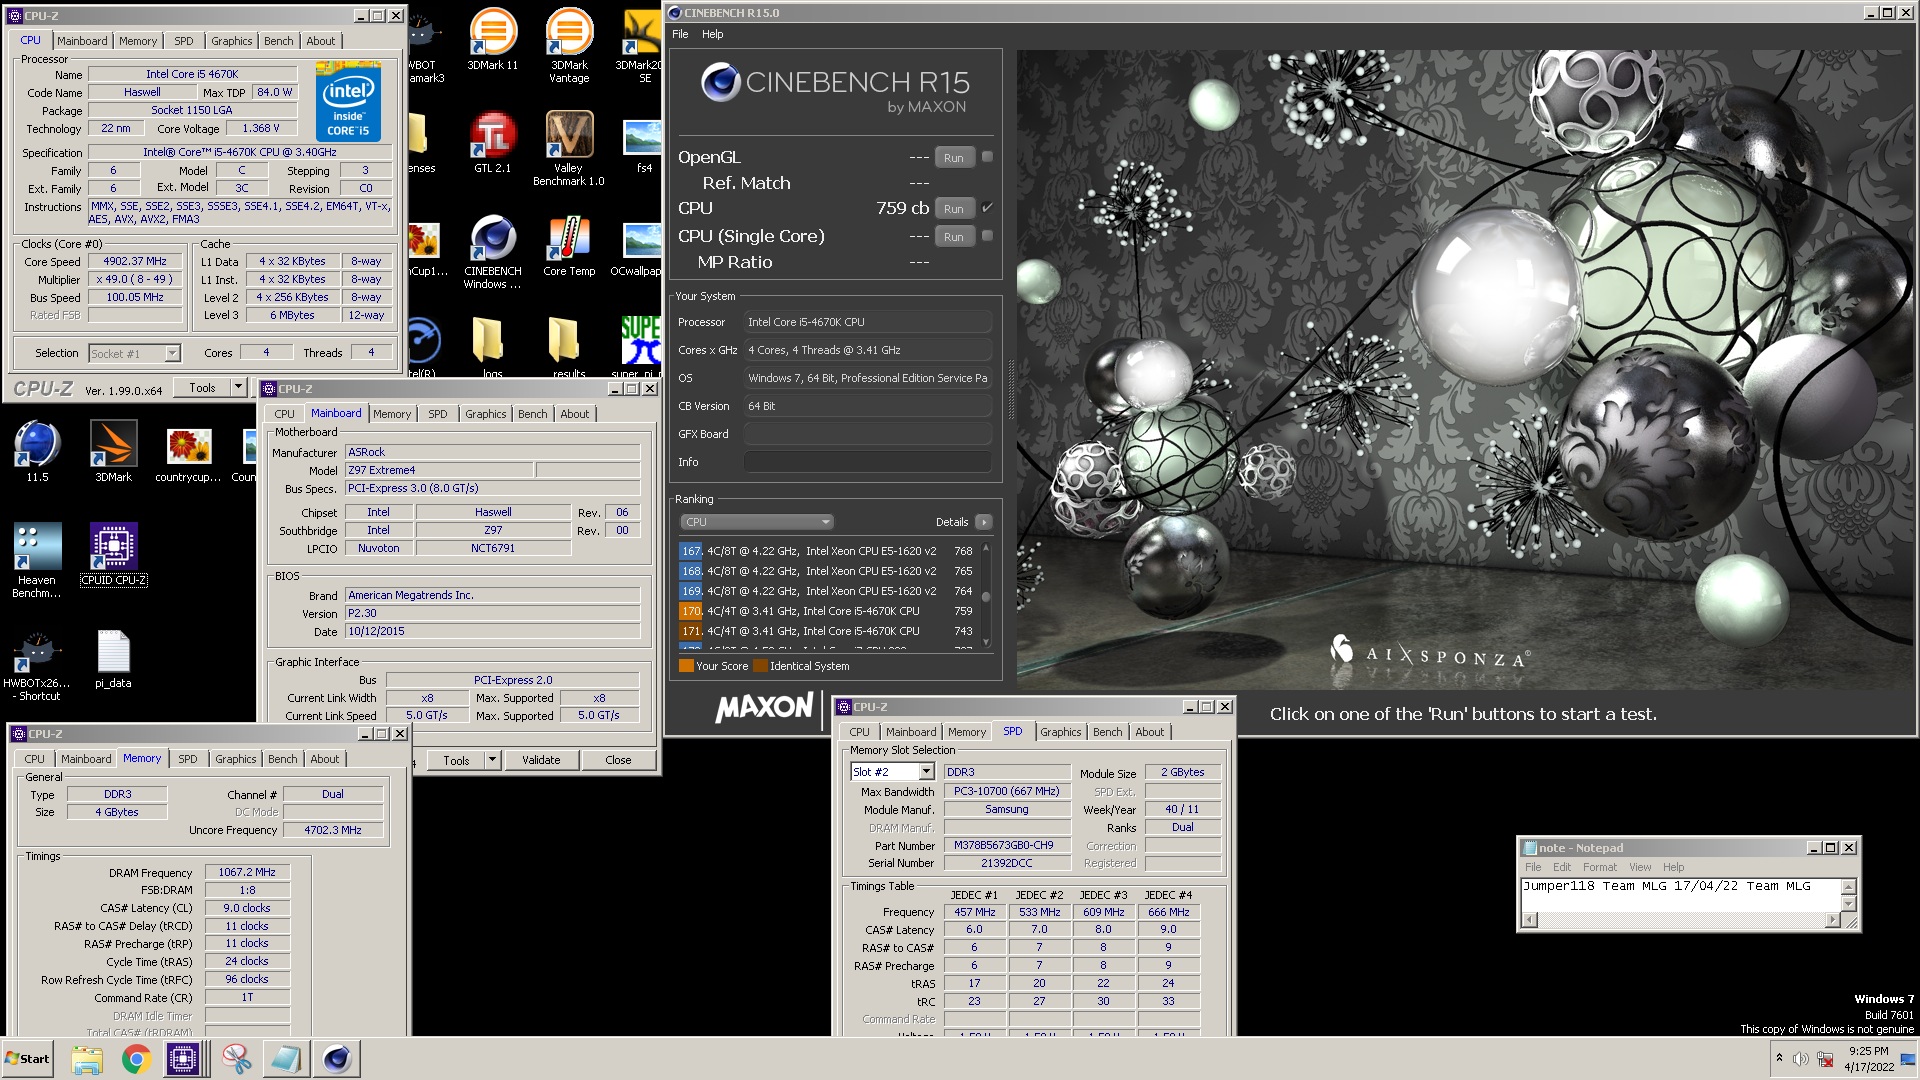Click the Cinebench Info input field

click(868, 462)
